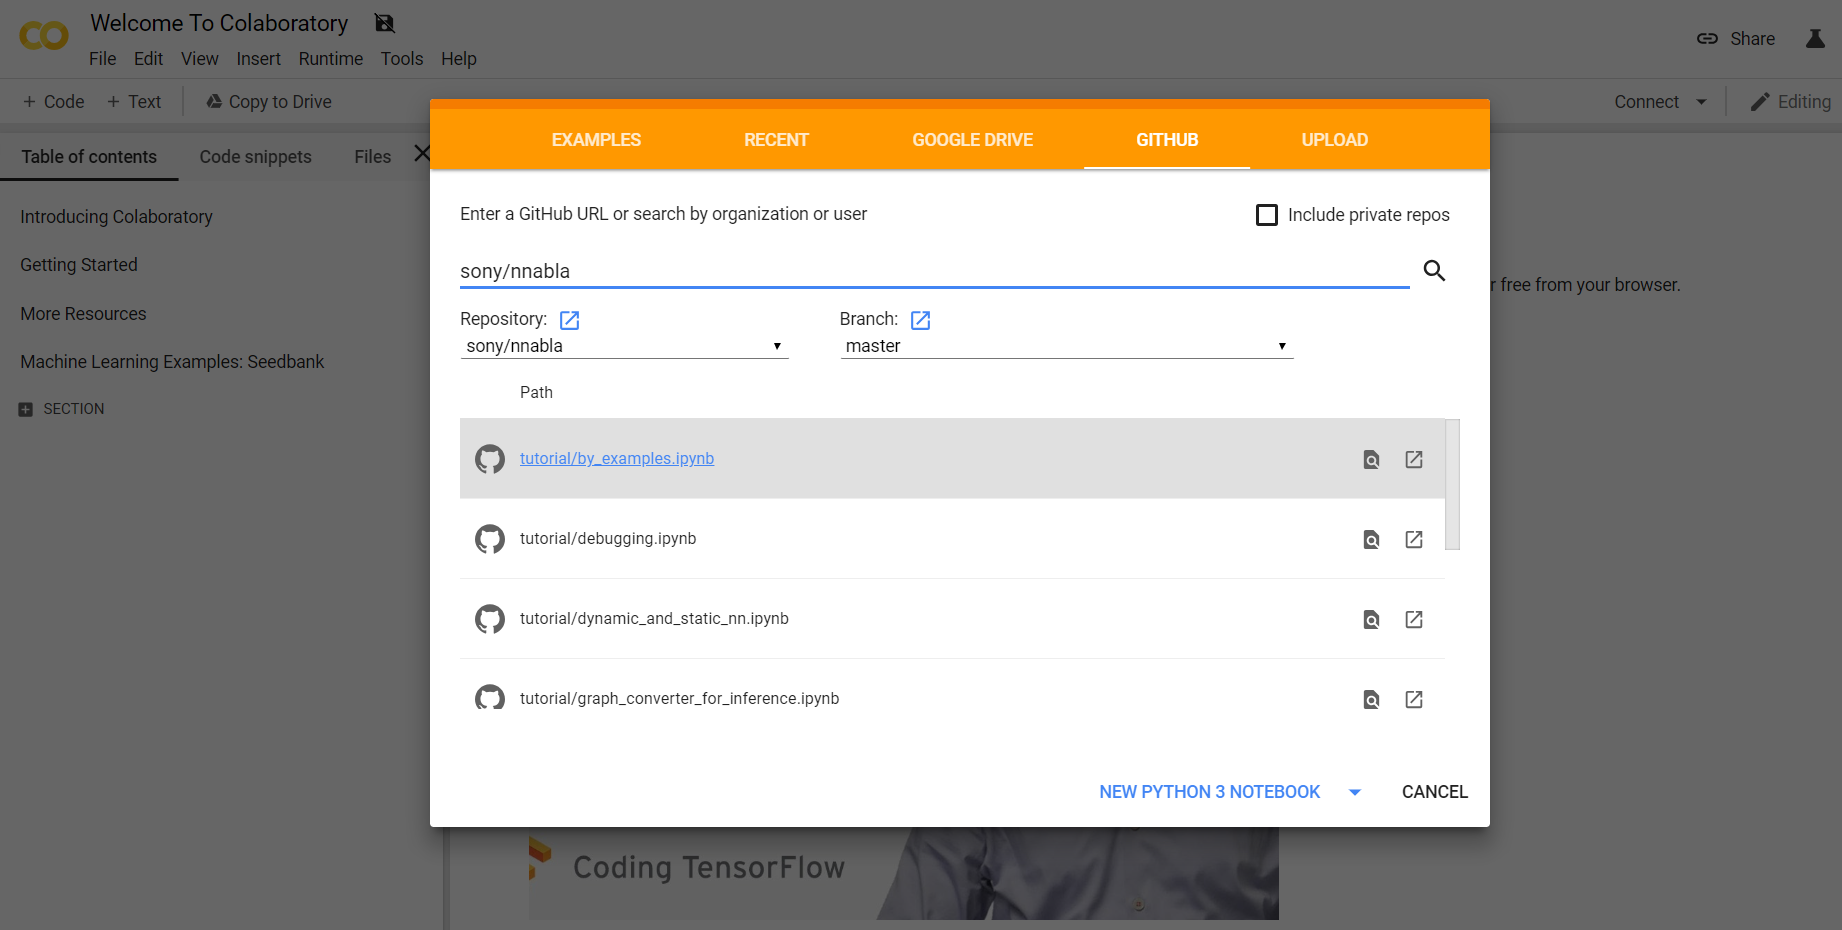
Task: Select Code snippets tab
Action: pyautogui.click(x=255, y=157)
